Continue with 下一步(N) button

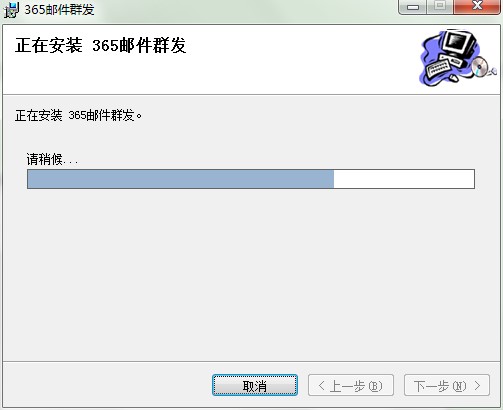pyautogui.click(x=447, y=385)
